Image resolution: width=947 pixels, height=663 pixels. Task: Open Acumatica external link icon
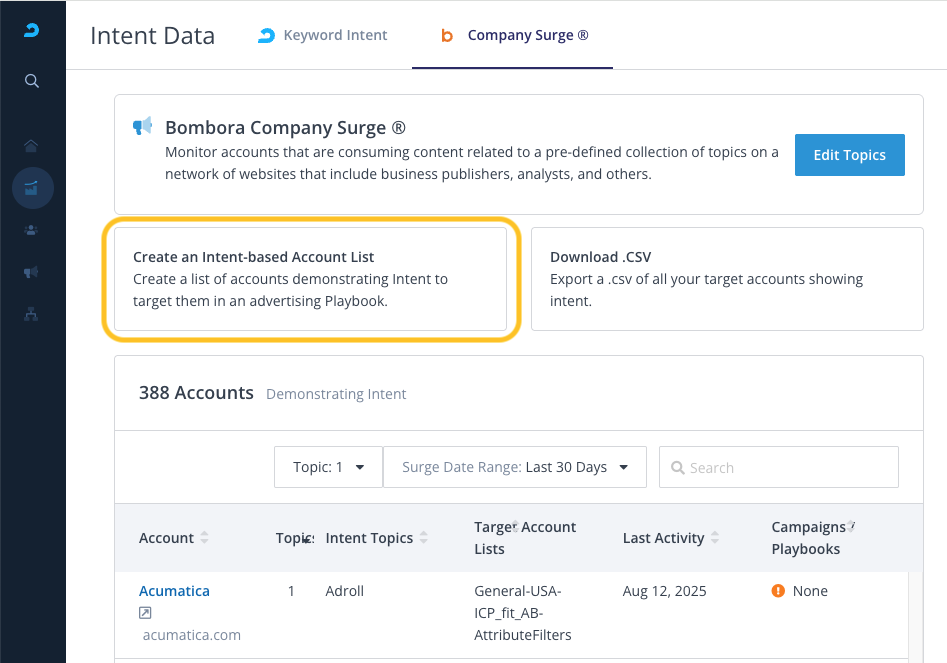pos(146,613)
